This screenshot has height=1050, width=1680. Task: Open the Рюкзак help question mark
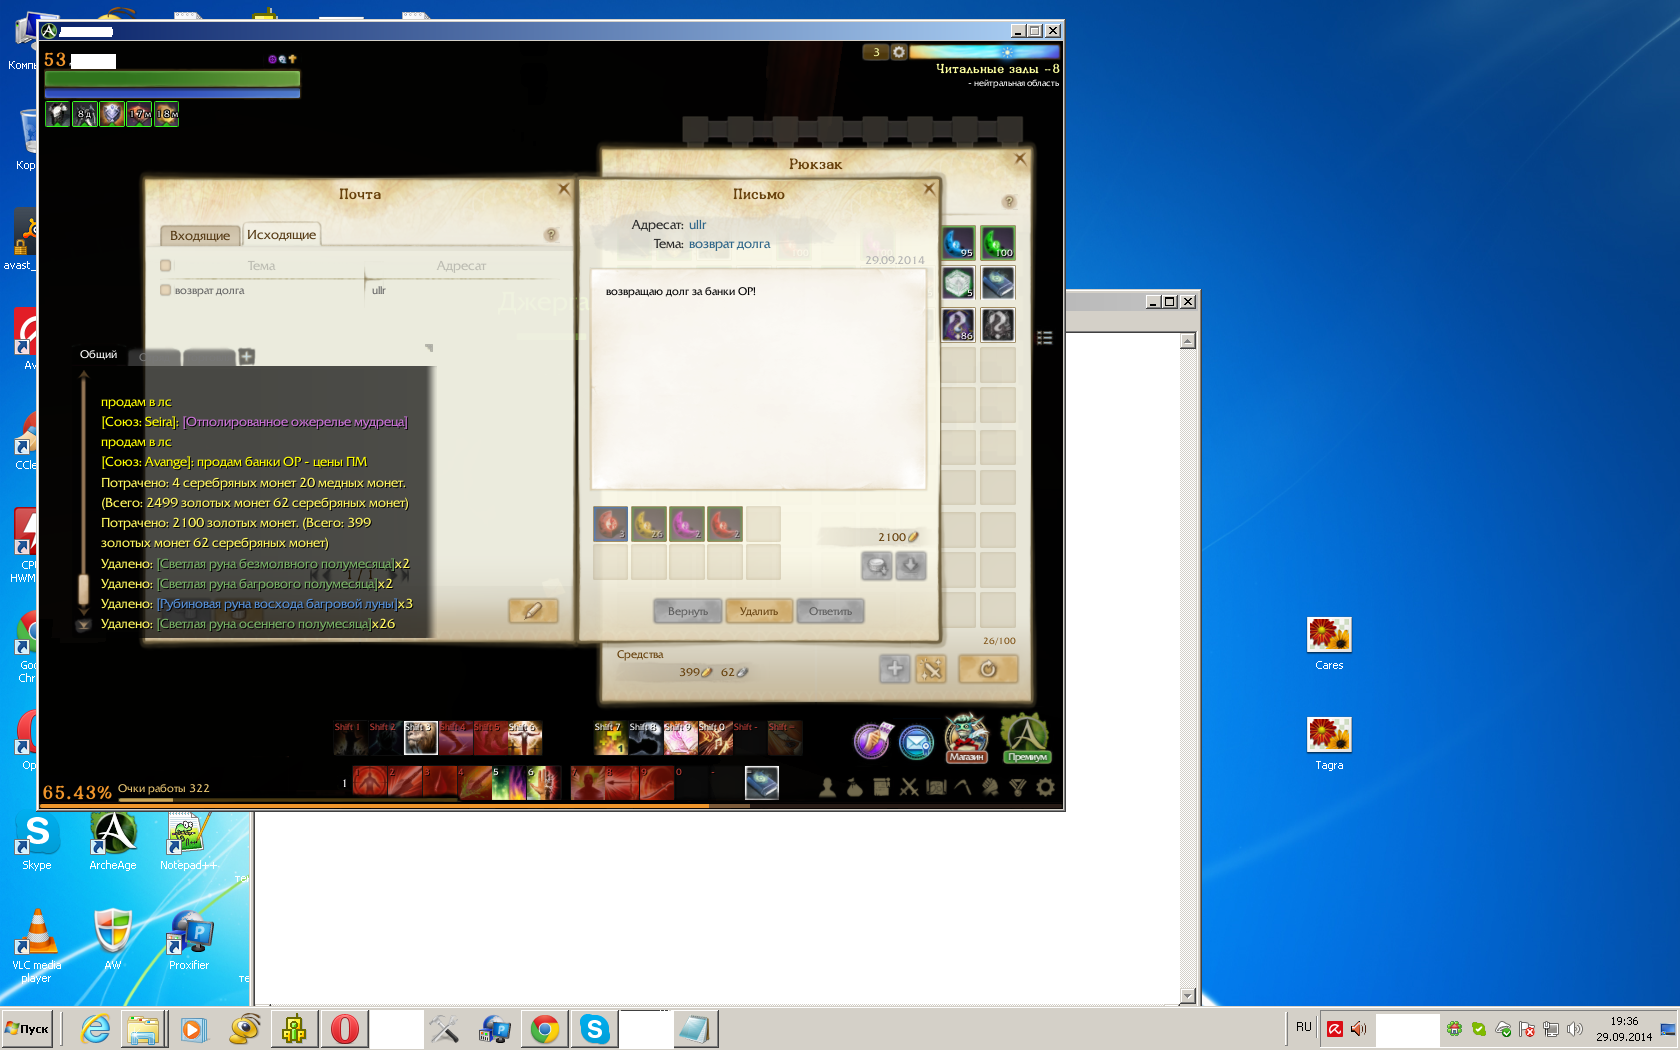1009,201
